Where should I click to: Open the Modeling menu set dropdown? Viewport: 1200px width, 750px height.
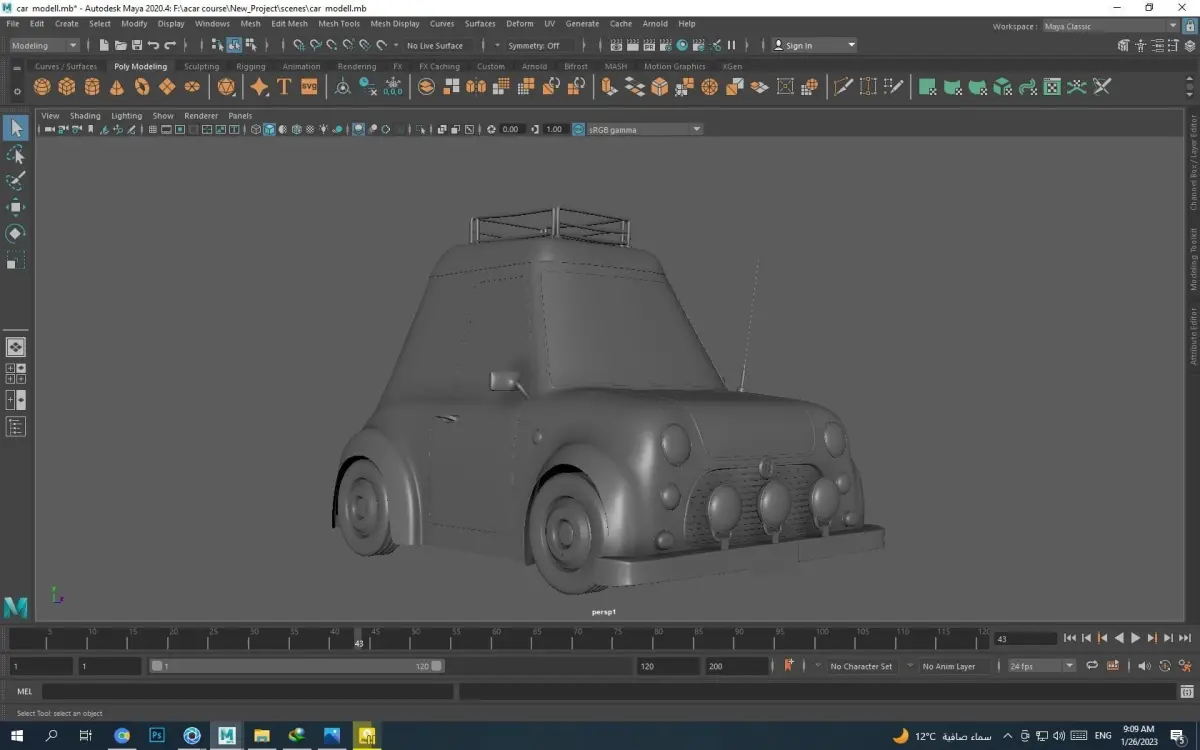(x=44, y=45)
